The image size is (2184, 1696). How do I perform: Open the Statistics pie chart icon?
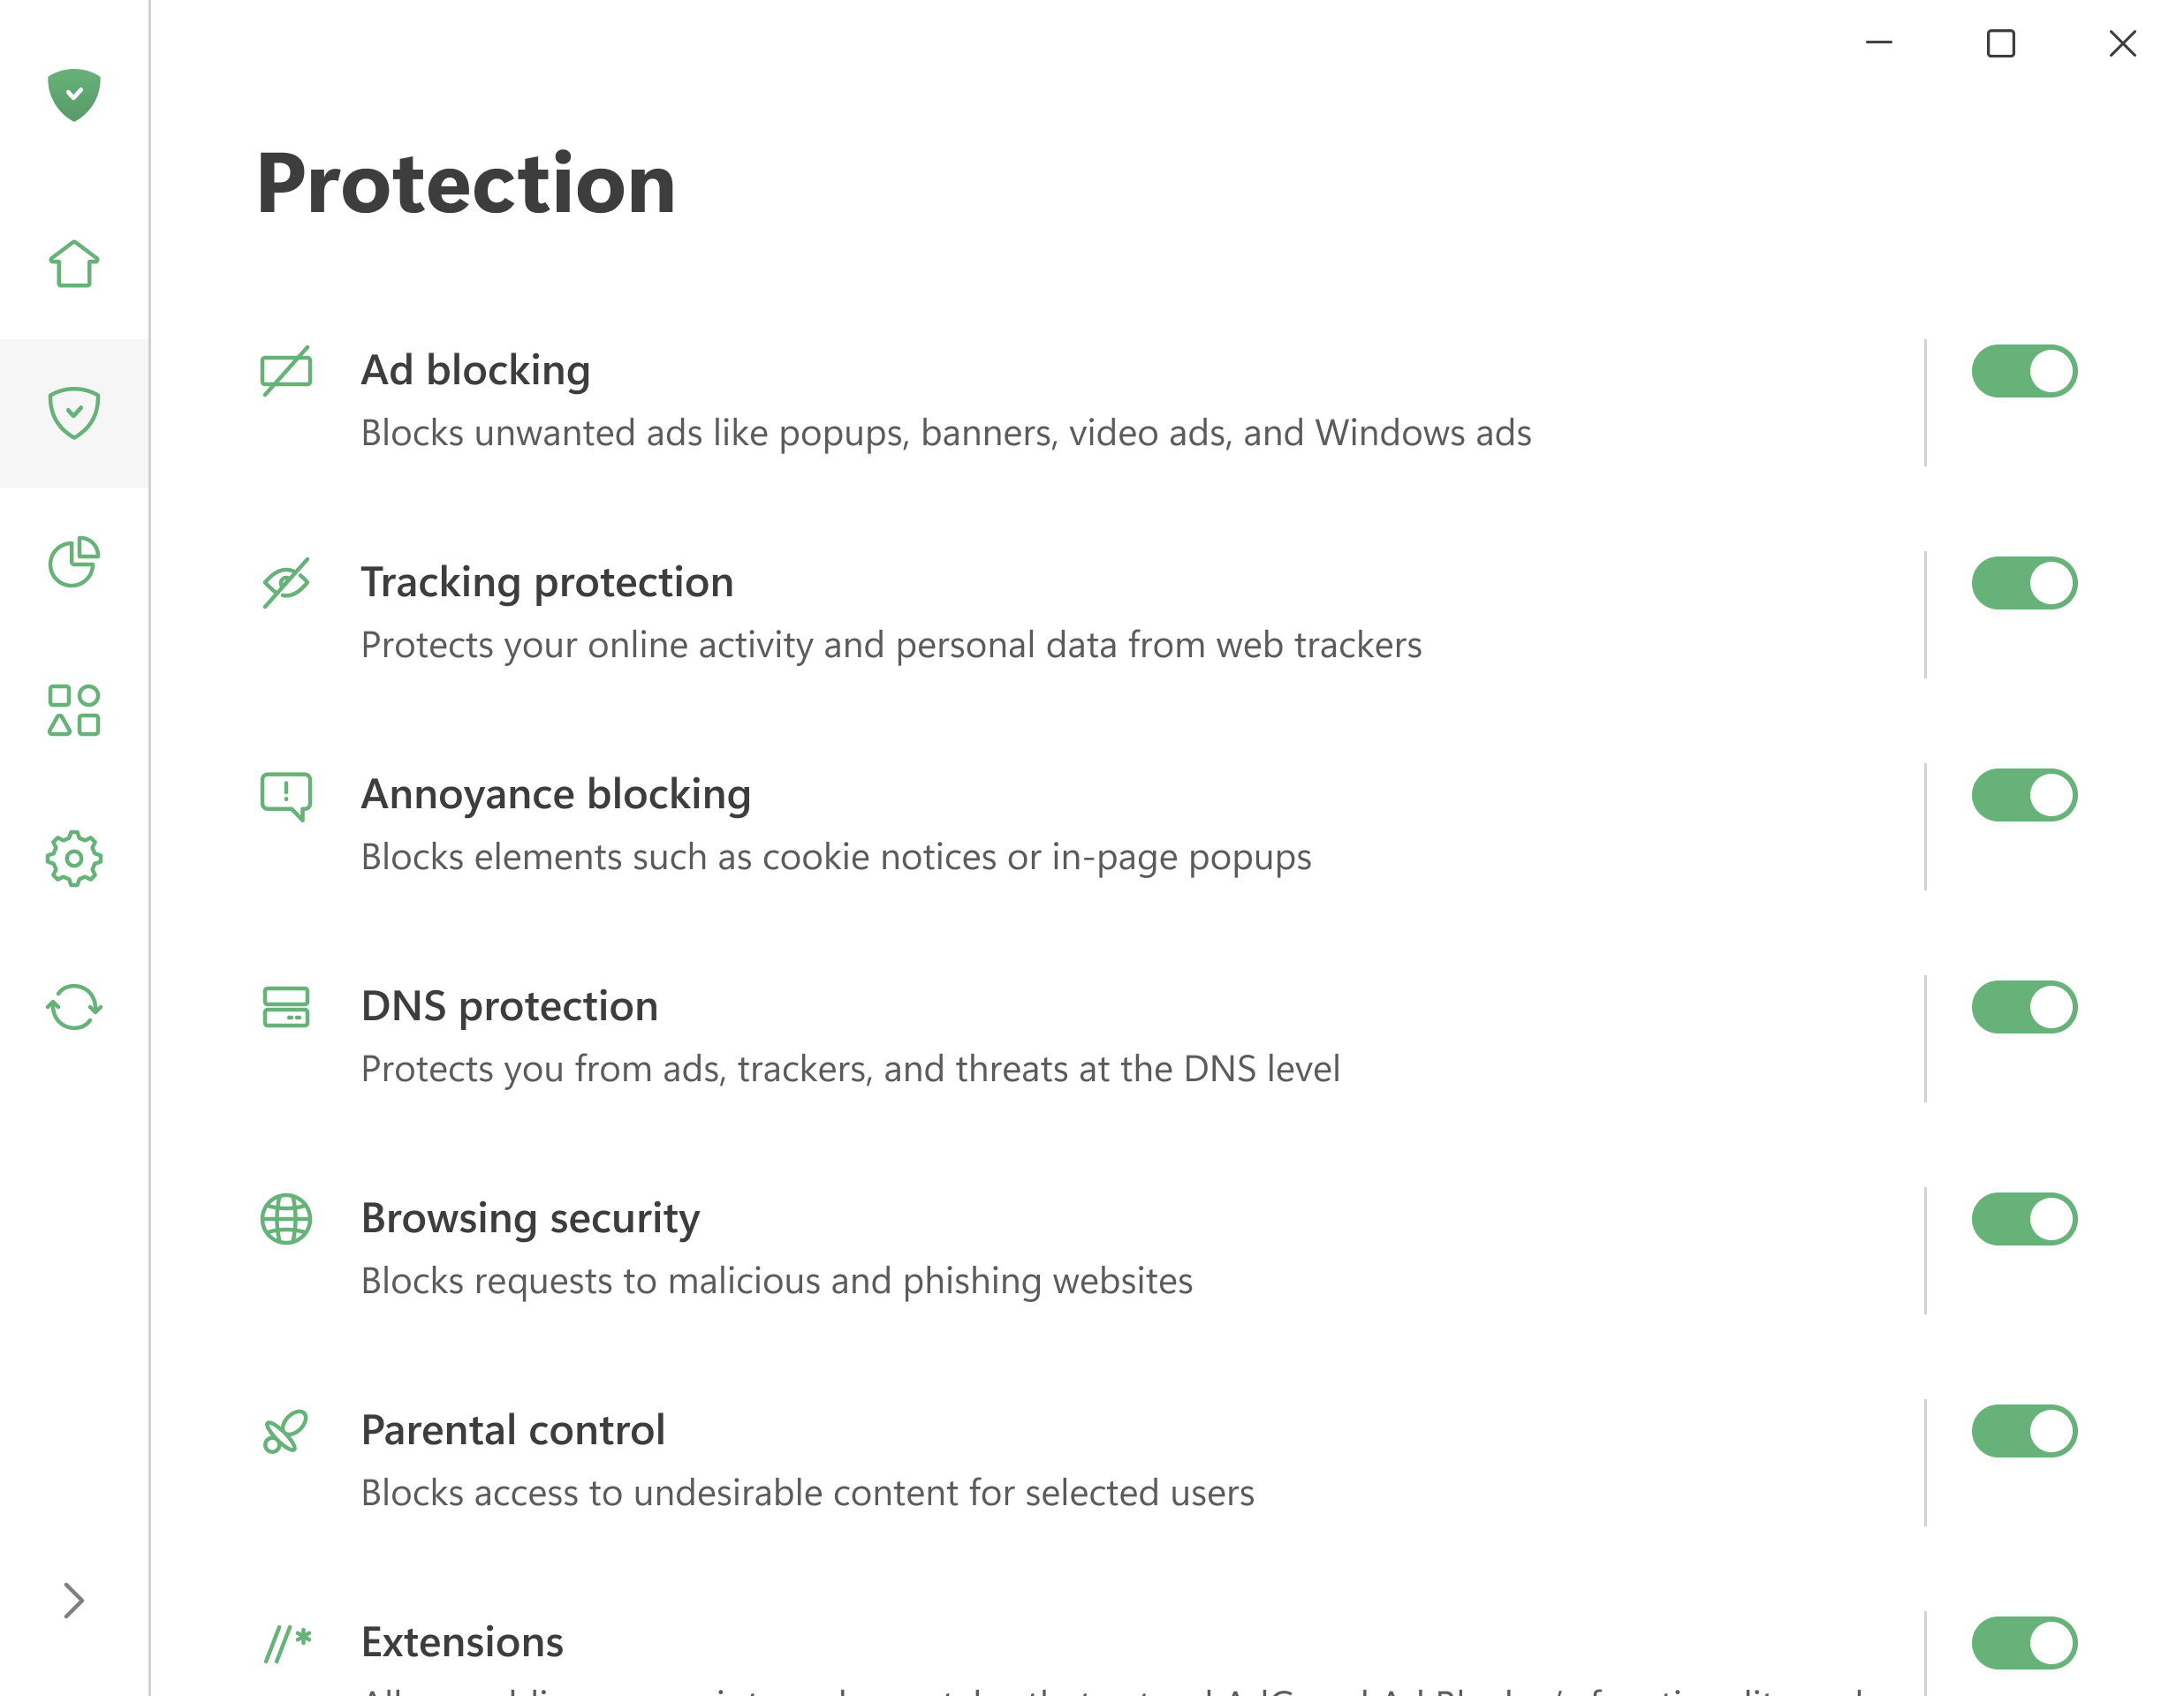(74, 562)
